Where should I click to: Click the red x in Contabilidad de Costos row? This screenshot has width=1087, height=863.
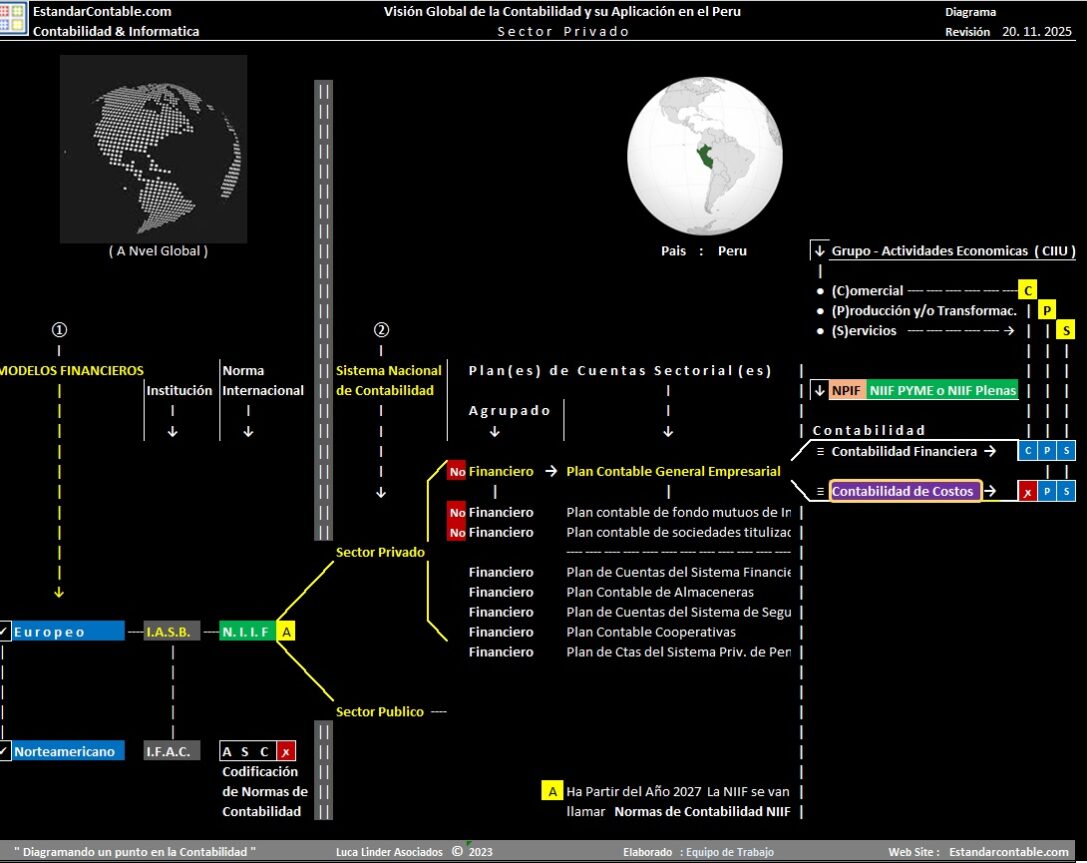coord(1026,492)
